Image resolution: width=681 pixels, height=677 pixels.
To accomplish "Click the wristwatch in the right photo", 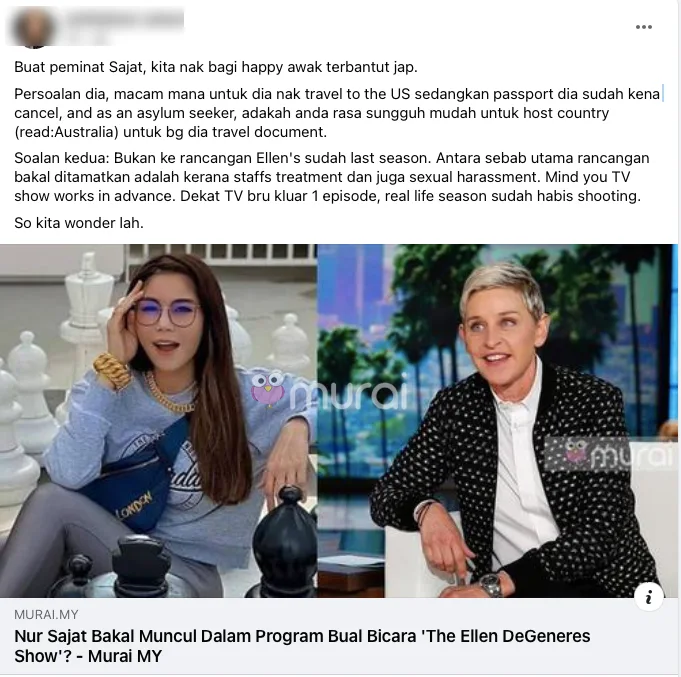I will point(492,585).
